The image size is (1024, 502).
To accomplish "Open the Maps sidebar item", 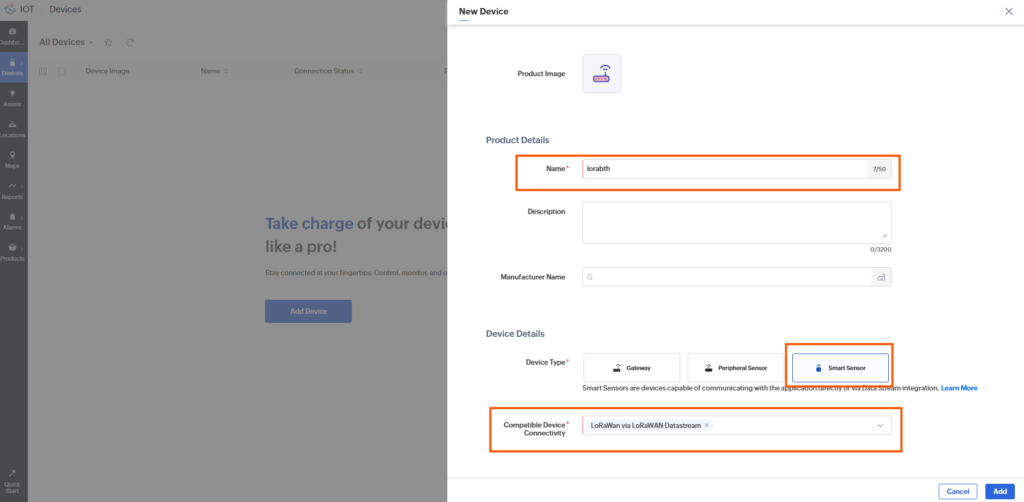I will pyautogui.click(x=13, y=160).
